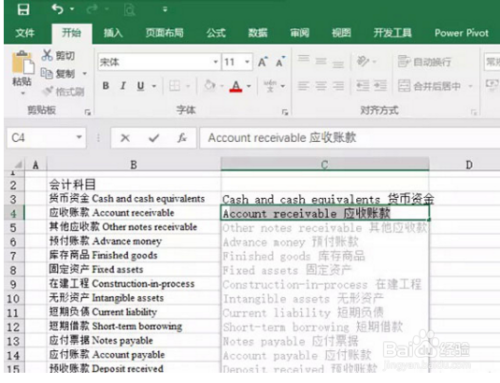Click the 自动换行 wrap text button
Screen dimensions: 500x383
click(x=424, y=62)
